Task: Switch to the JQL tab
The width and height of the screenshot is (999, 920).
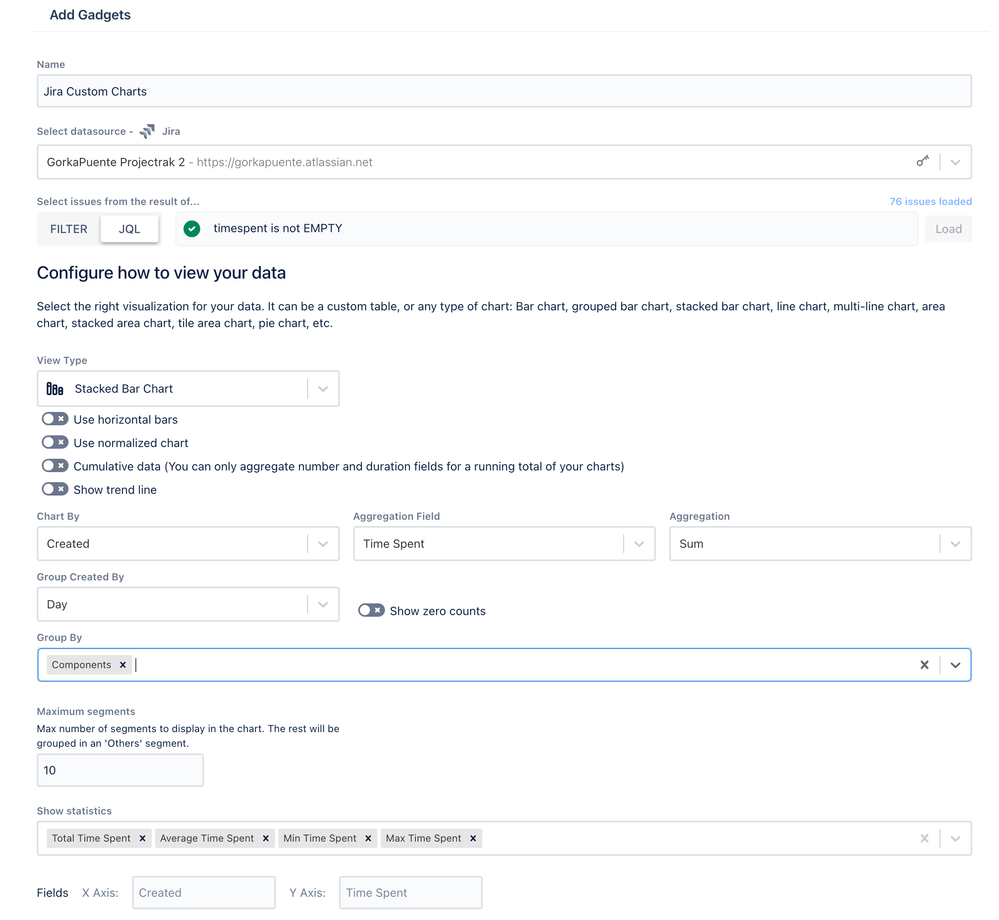Action: tap(129, 229)
